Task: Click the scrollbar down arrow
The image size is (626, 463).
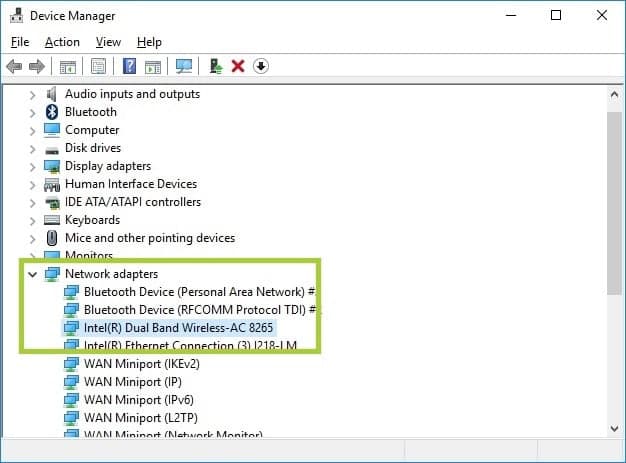Action: tap(614, 429)
